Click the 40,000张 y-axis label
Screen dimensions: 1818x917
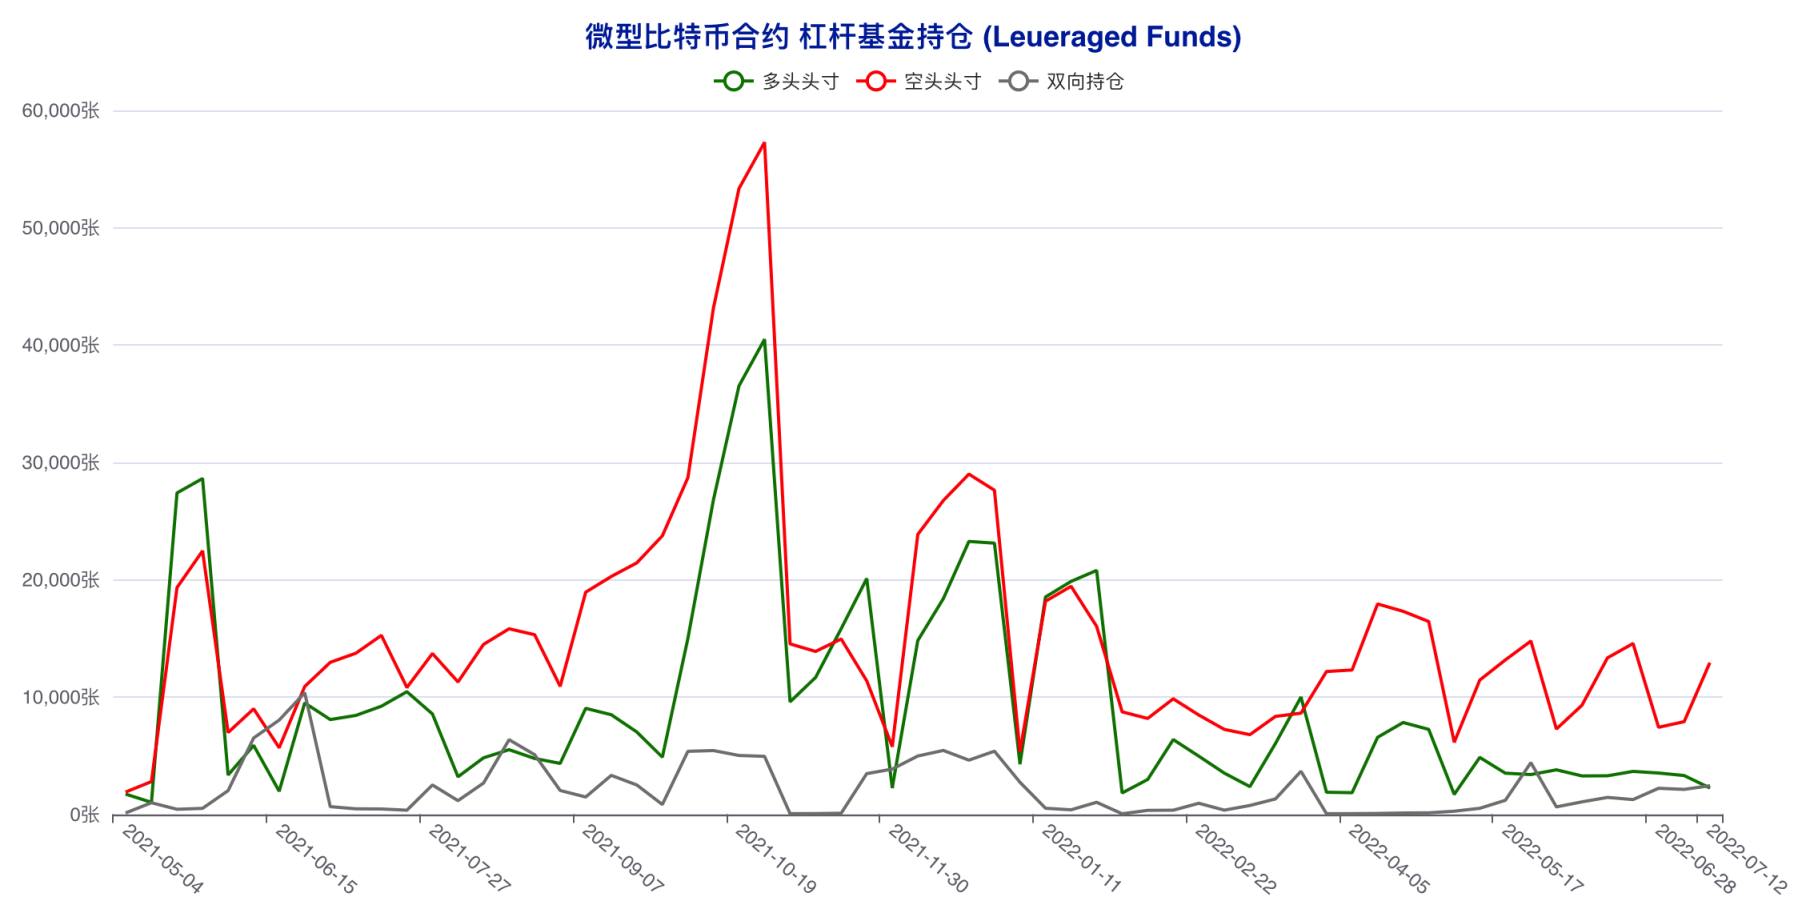pos(61,345)
